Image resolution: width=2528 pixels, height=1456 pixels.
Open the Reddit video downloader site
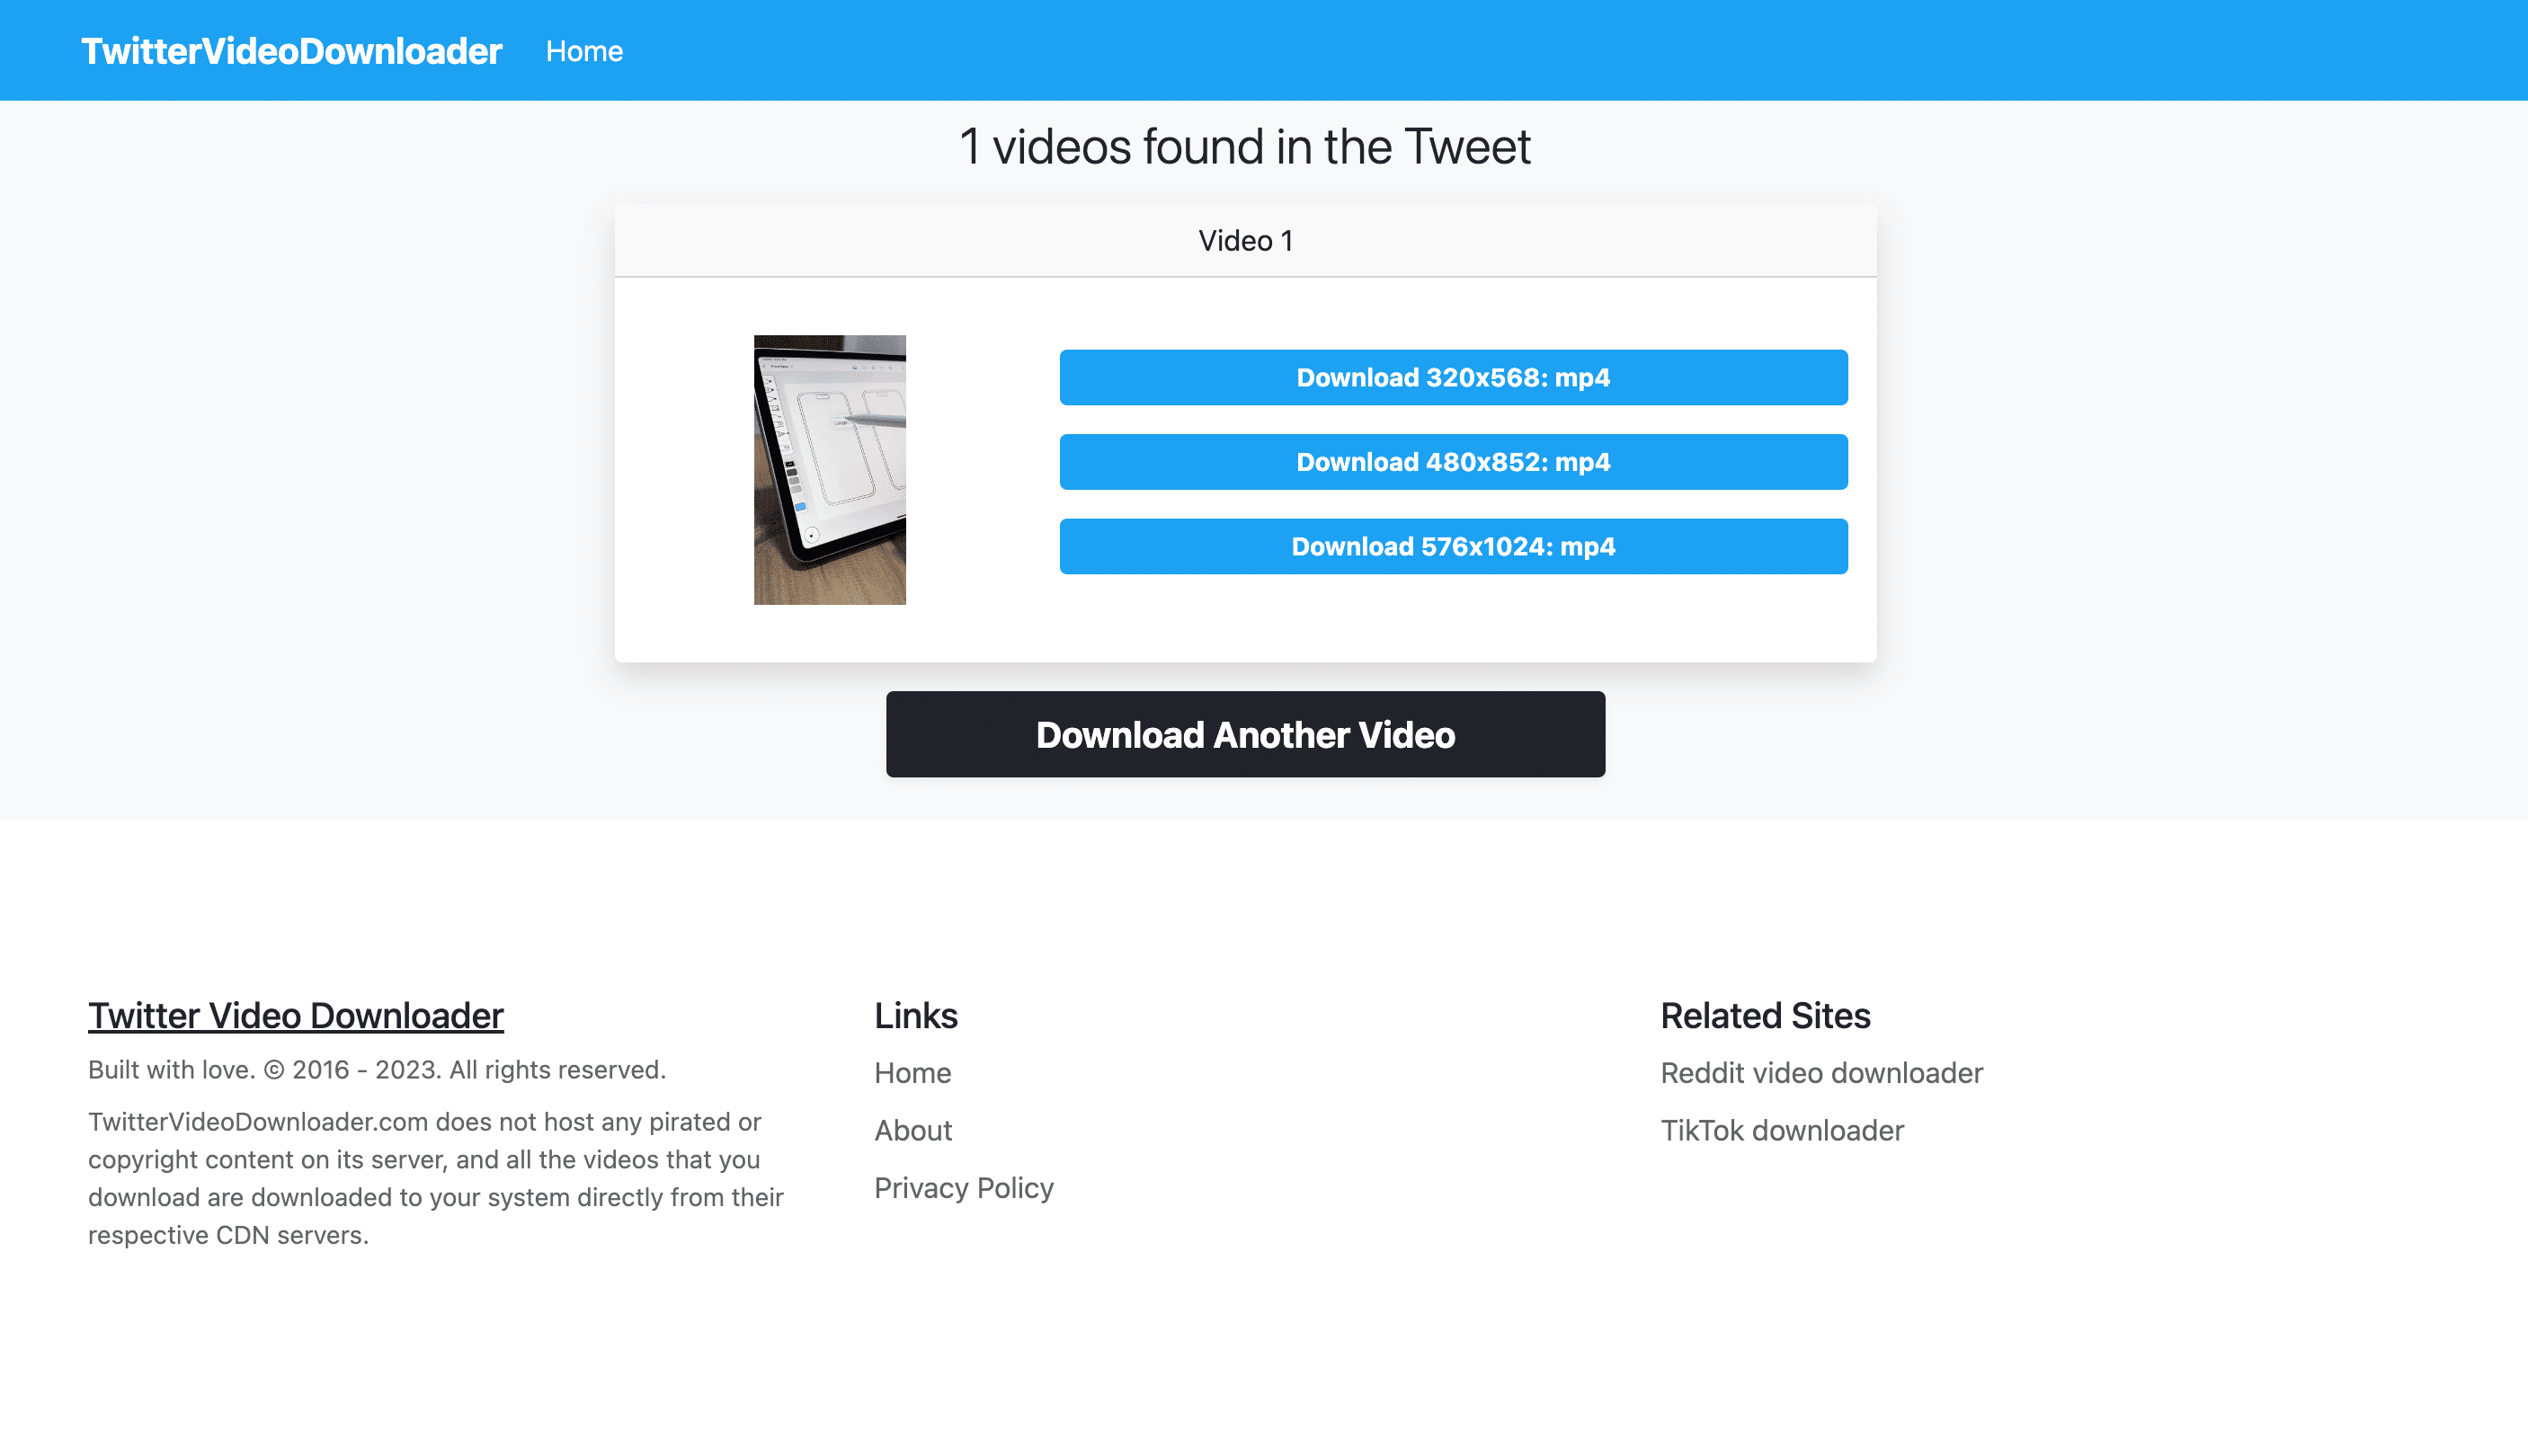point(1821,1072)
